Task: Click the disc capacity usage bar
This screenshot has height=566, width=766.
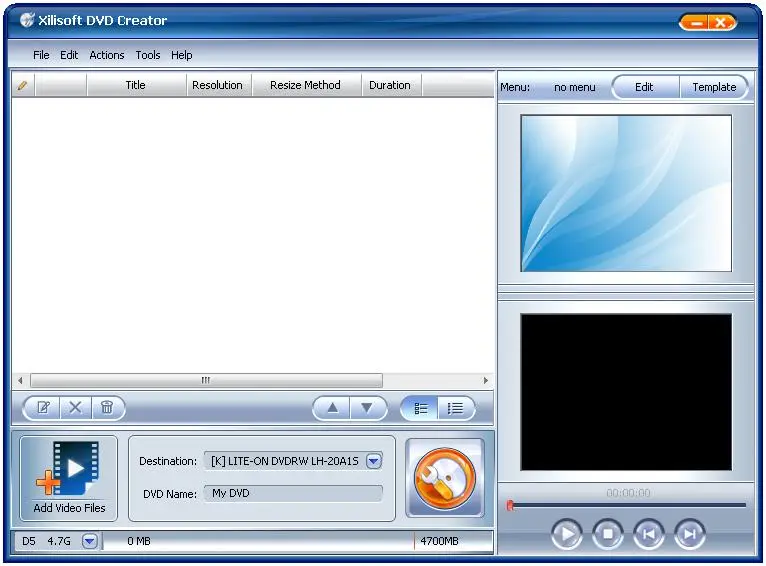Action: click(298, 541)
